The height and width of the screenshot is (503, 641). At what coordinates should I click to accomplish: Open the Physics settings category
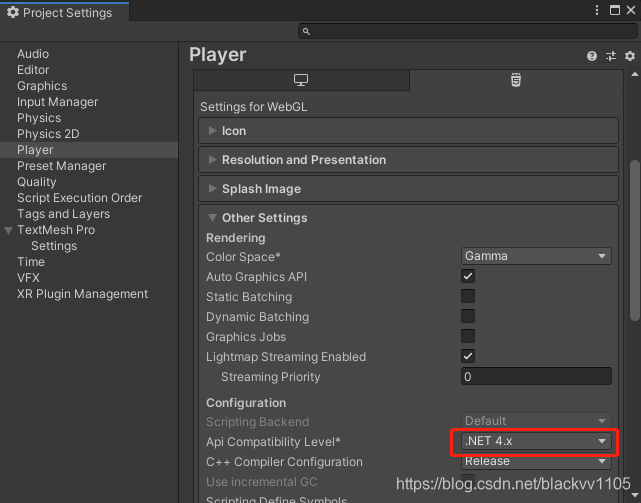(x=39, y=118)
